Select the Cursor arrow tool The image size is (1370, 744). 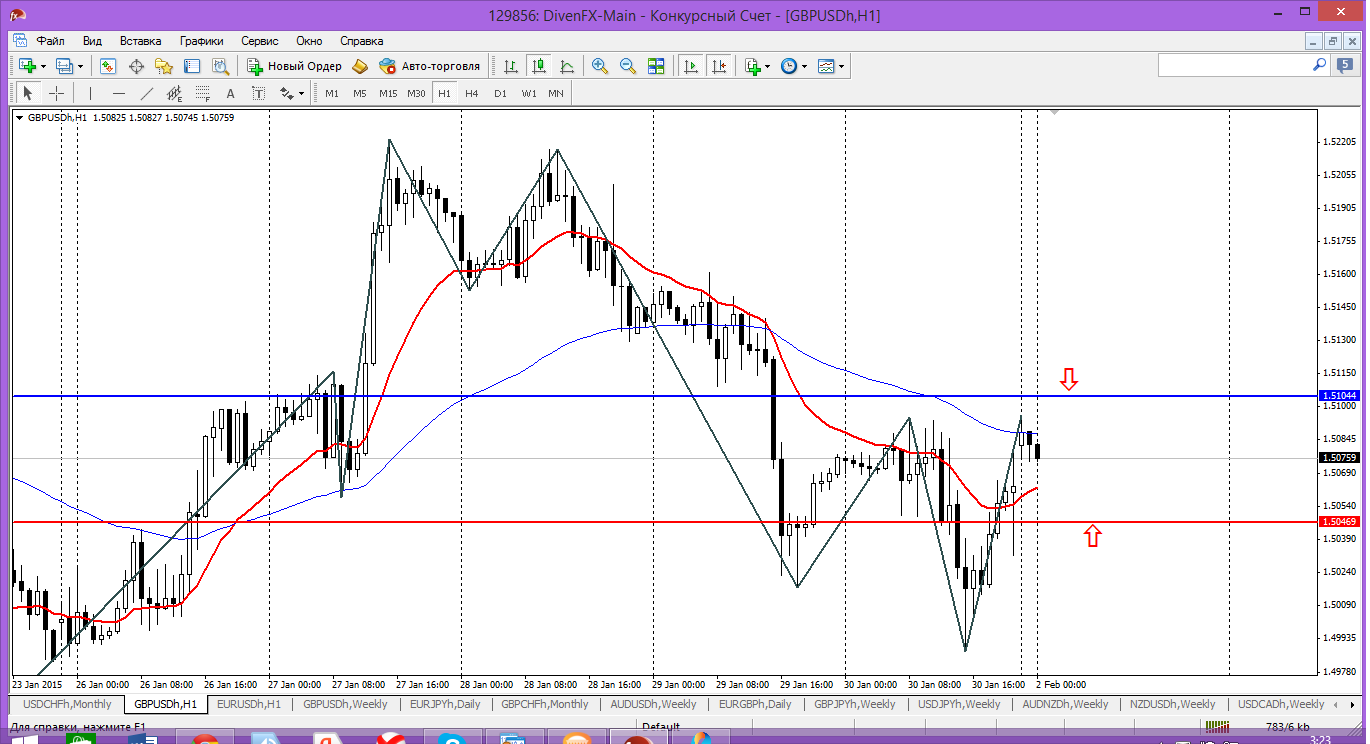[28, 93]
